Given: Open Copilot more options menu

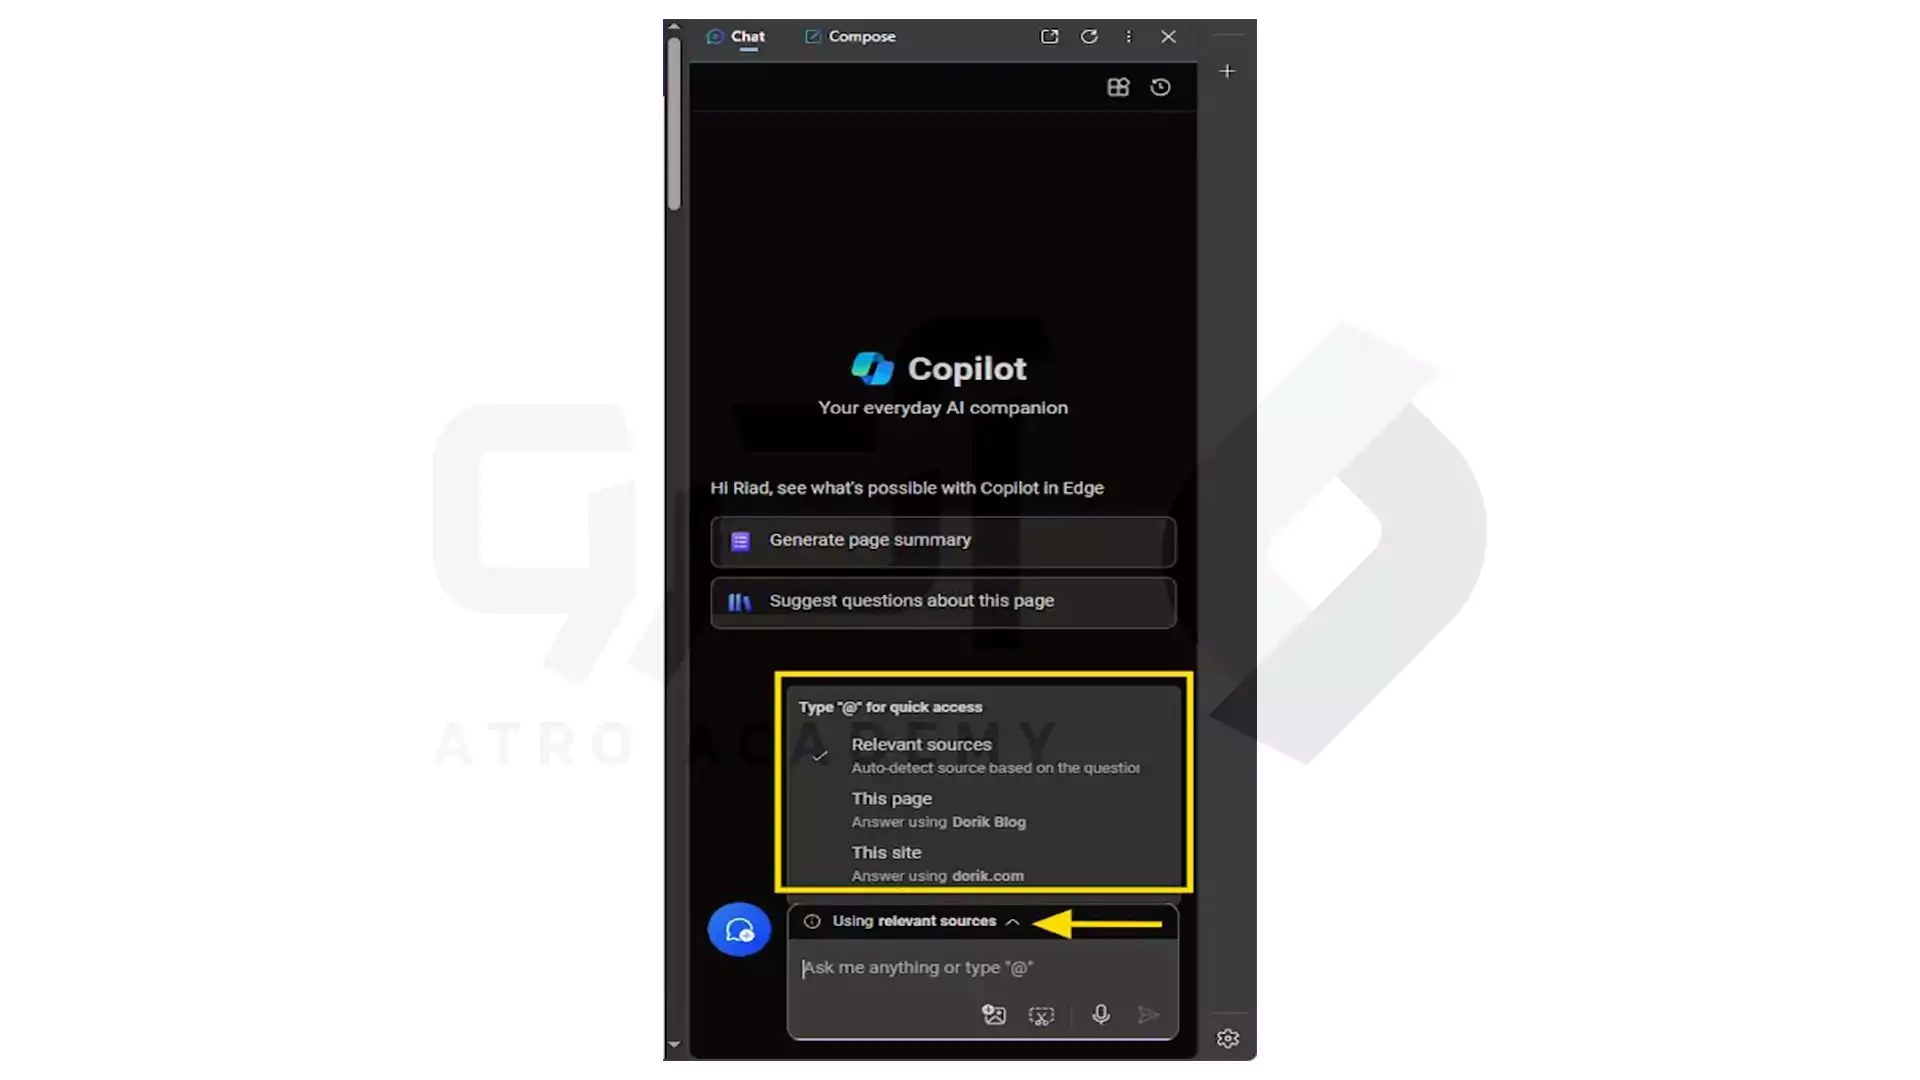Looking at the screenshot, I should [1127, 36].
